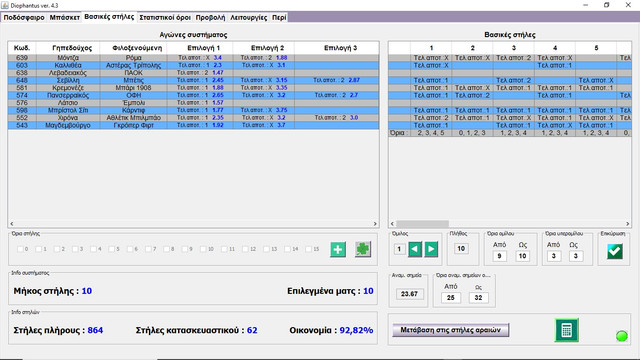Click the Οικονομία value 92,82%
Viewport: 640px width, 360px height.
coord(356,330)
